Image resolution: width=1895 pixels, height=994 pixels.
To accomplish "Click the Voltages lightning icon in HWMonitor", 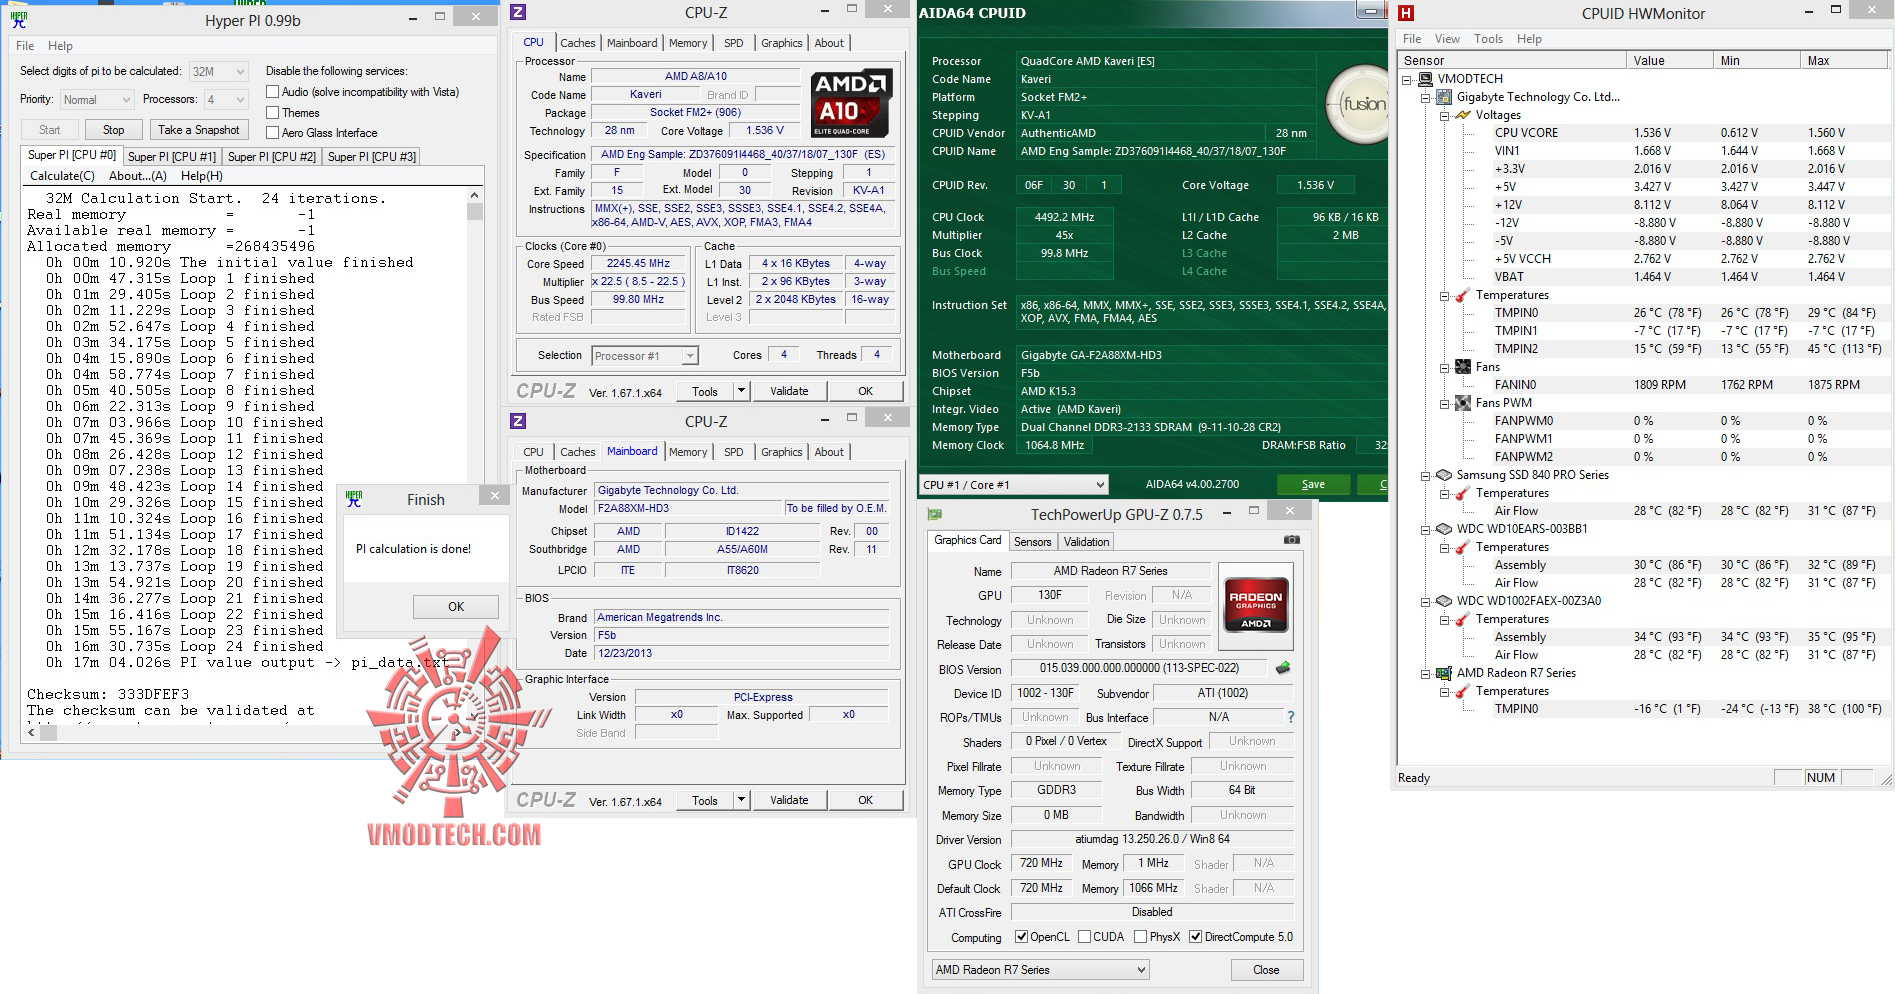I will pyautogui.click(x=1463, y=115).
